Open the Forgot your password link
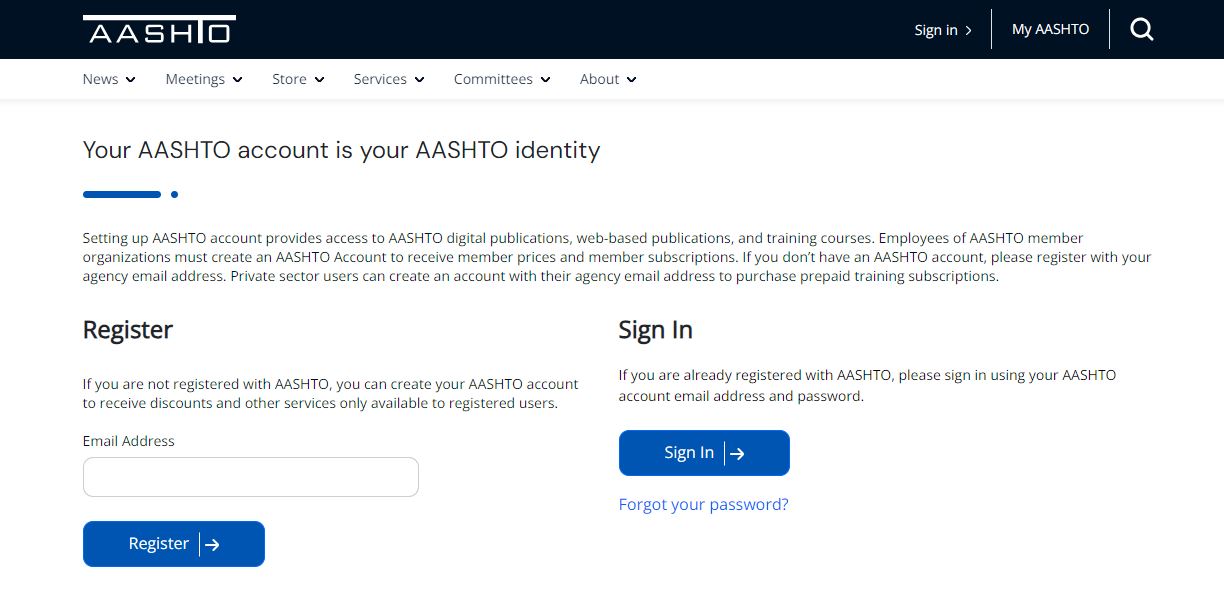 coord(704,504)
